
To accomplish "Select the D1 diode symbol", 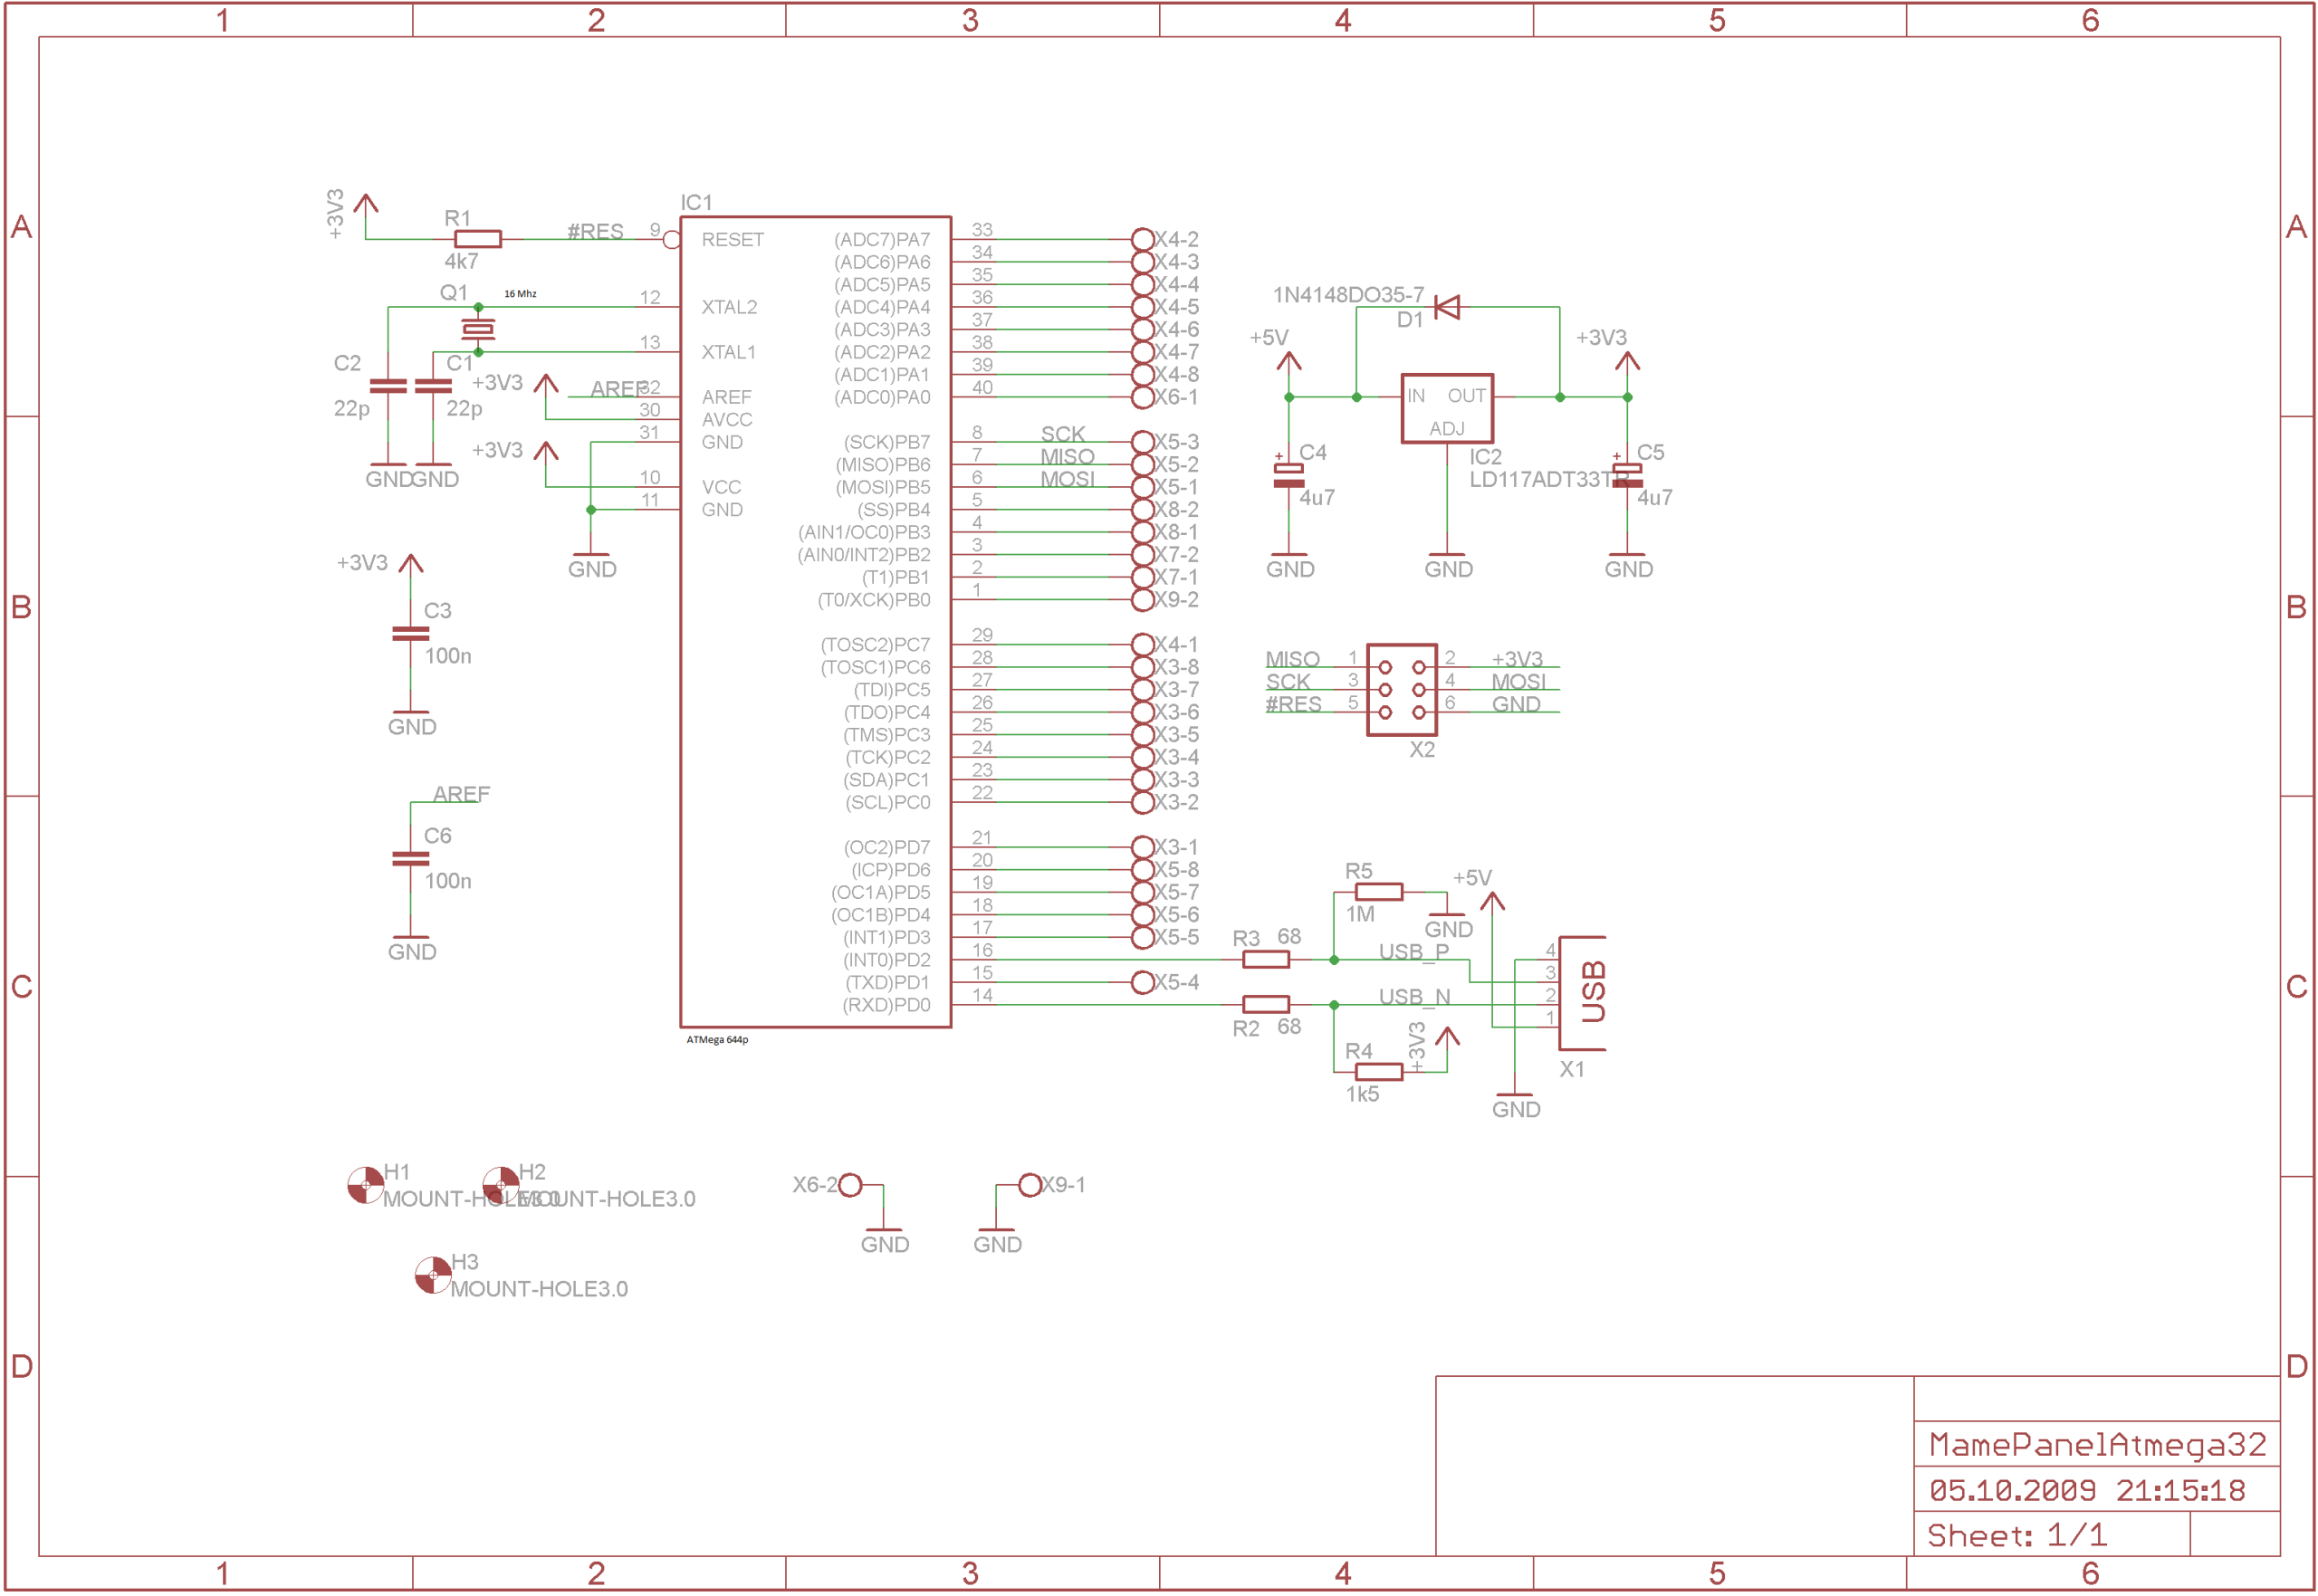I will click(x=1446, y=307).
